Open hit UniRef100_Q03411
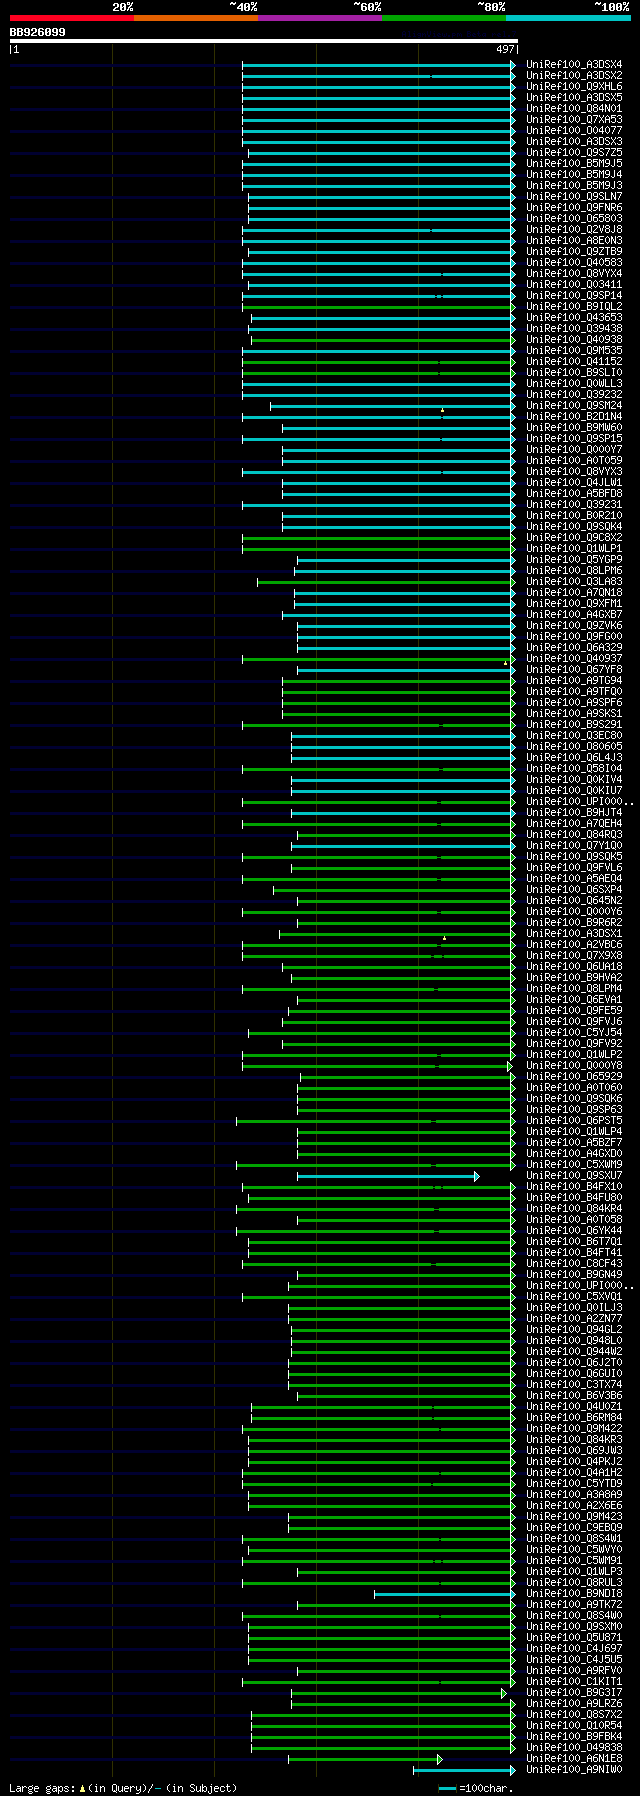The image size is (640, 1796). pyautogui.click(x=574, y=284)
